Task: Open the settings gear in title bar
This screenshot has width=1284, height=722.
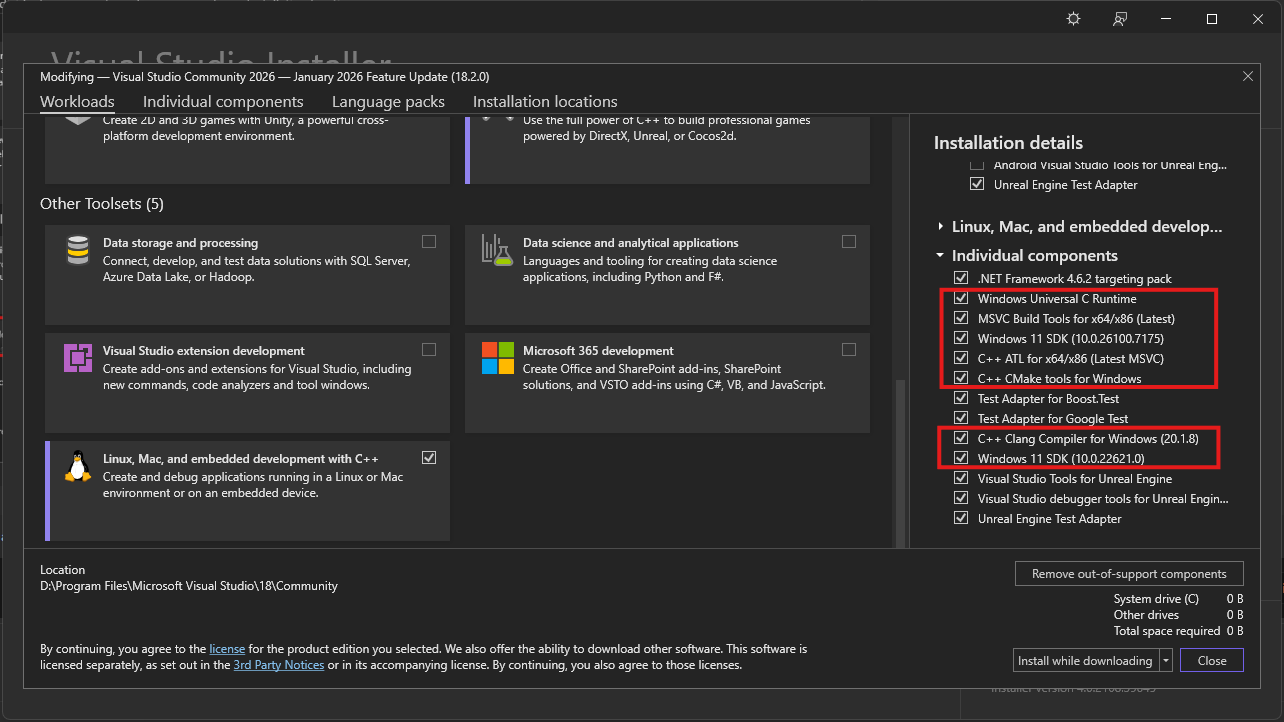Action: coord(1074,19)
